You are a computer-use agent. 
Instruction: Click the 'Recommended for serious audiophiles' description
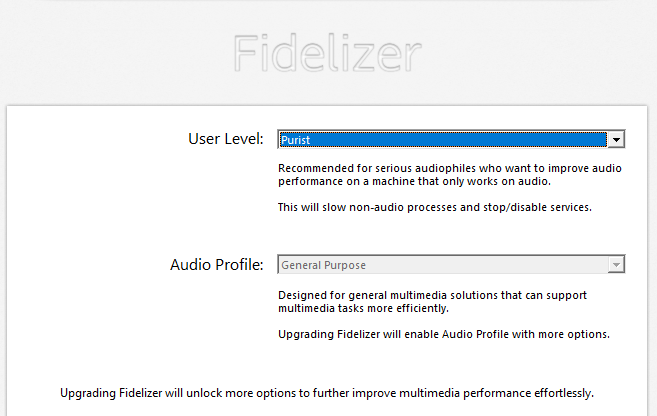(x=450, y=168)
